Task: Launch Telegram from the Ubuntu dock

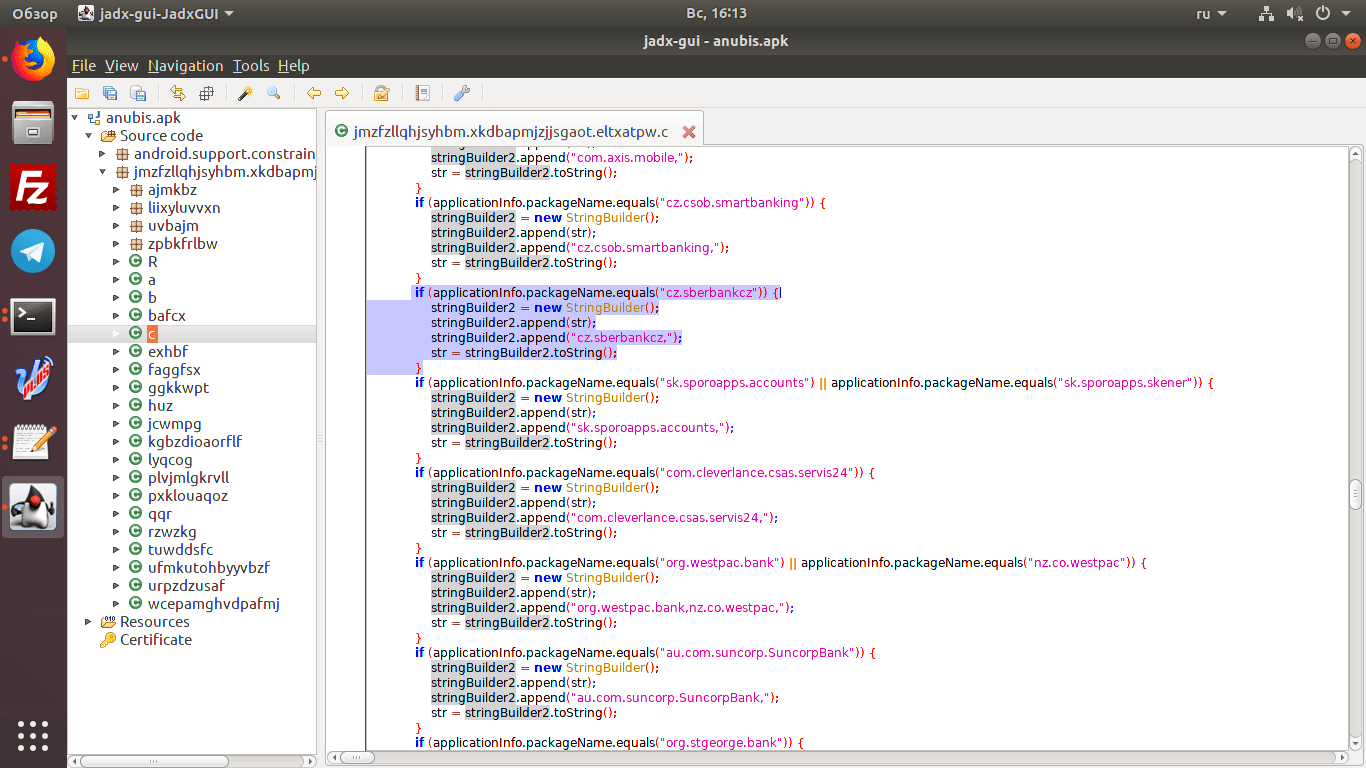Action: pos(33,250)
